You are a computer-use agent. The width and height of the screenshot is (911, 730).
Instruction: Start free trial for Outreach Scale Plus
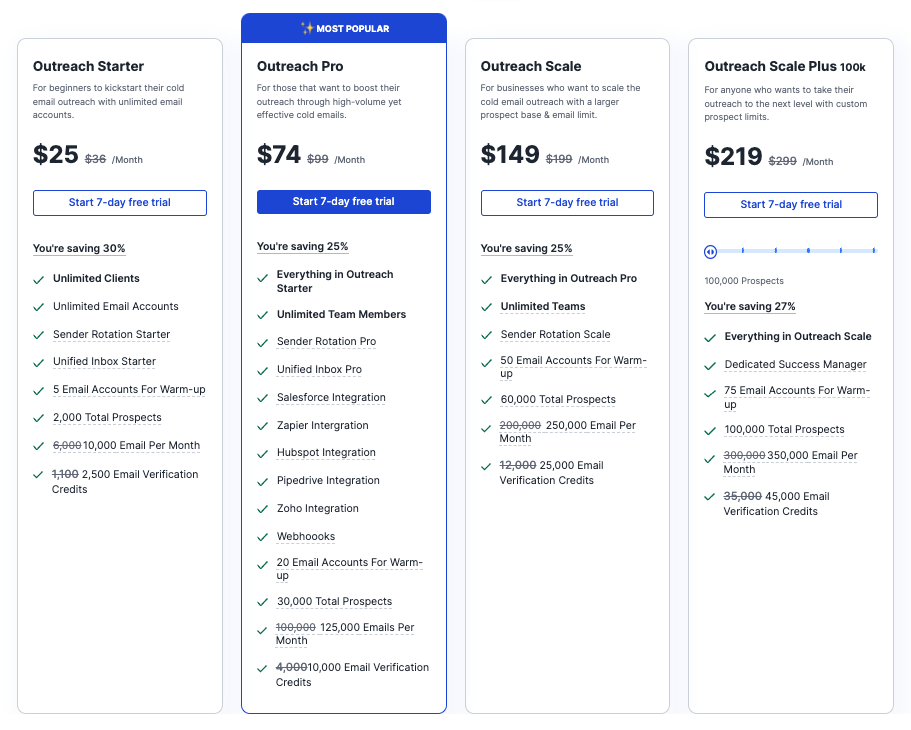coord(791,205)
